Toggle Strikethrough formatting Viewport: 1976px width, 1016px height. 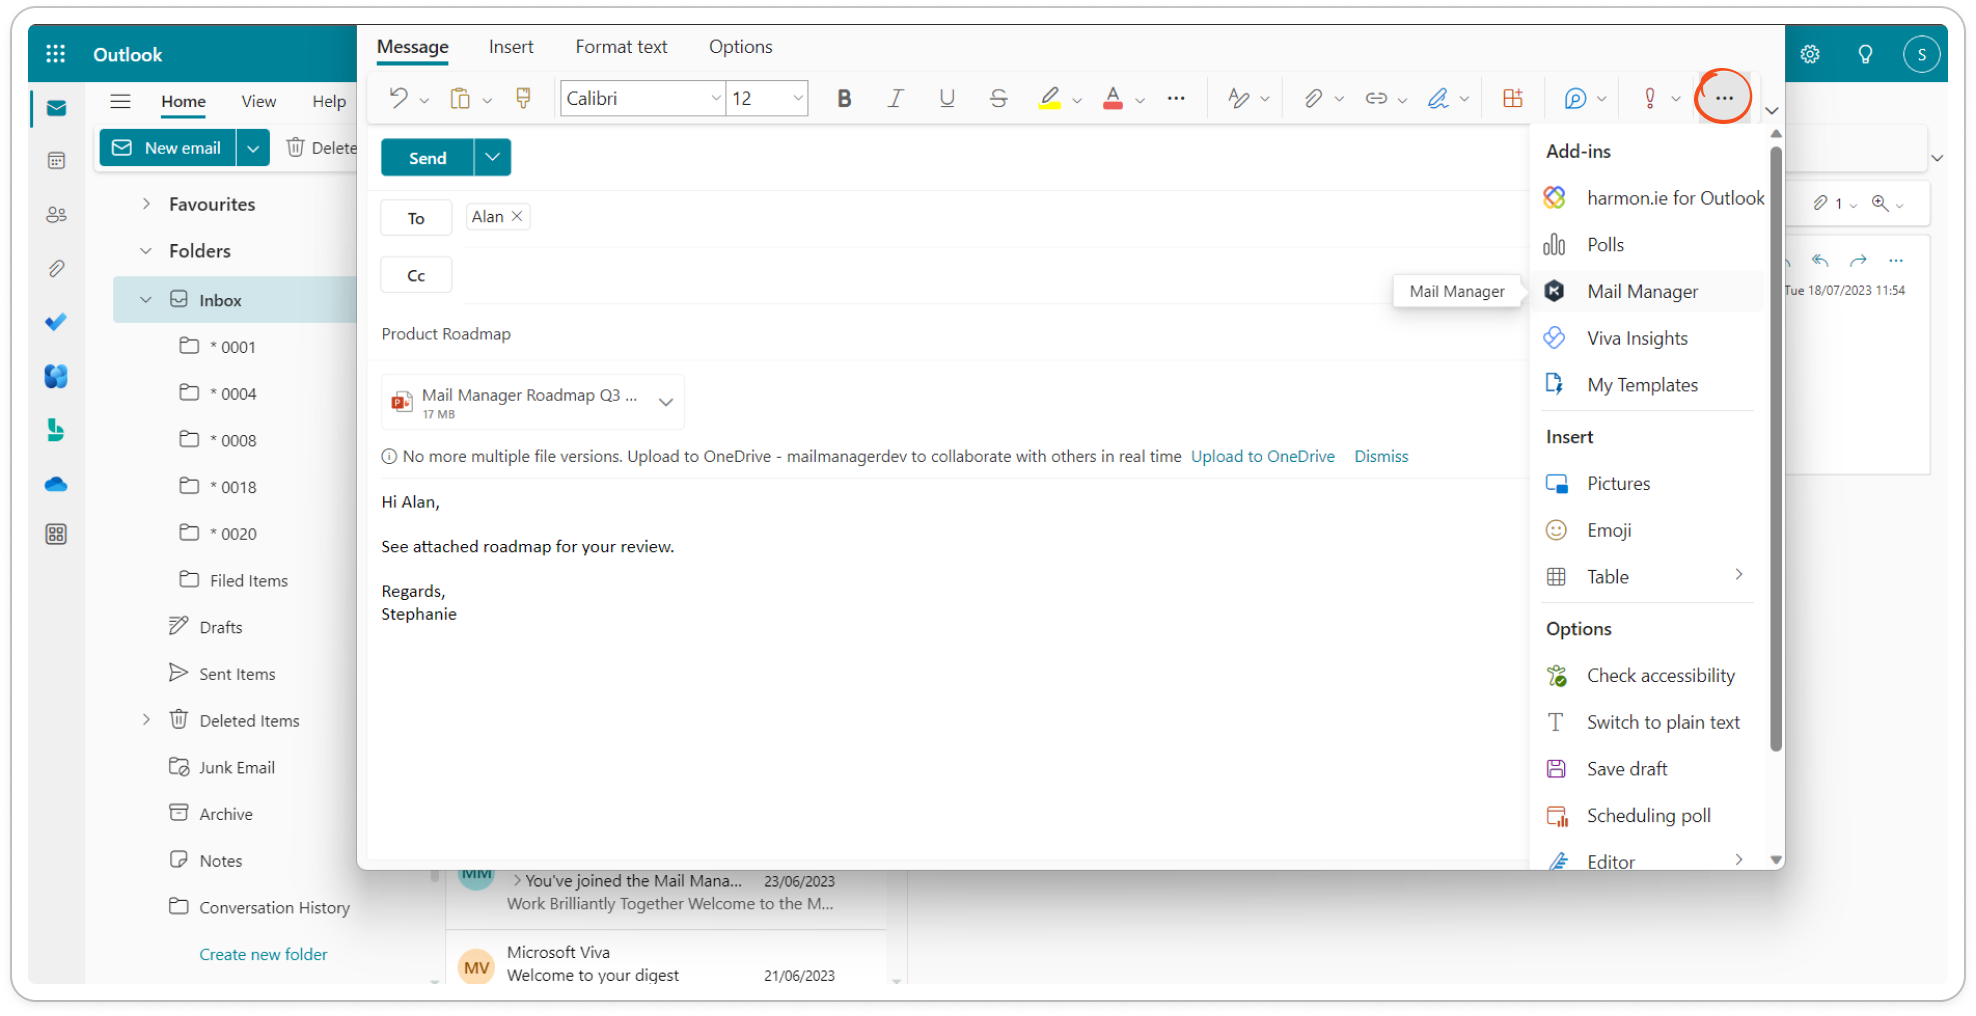coord(998,98)
